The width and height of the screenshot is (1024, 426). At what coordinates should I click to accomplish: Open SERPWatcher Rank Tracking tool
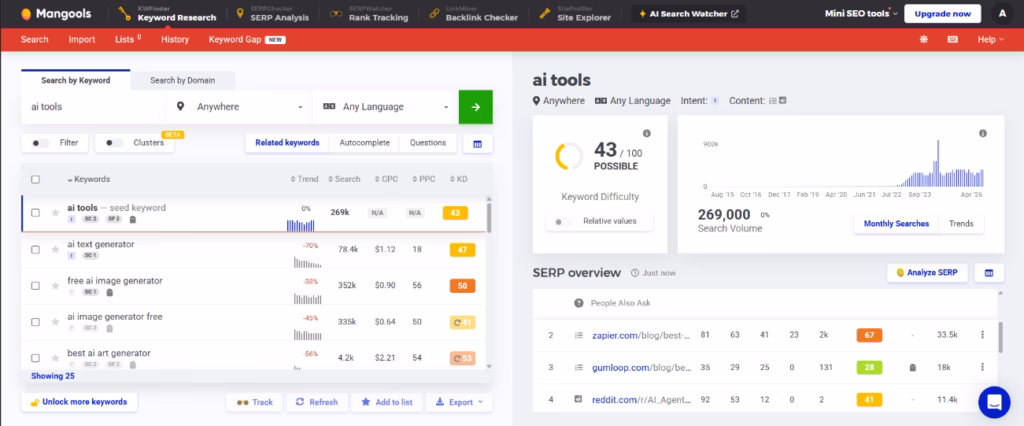pos(369,14)
